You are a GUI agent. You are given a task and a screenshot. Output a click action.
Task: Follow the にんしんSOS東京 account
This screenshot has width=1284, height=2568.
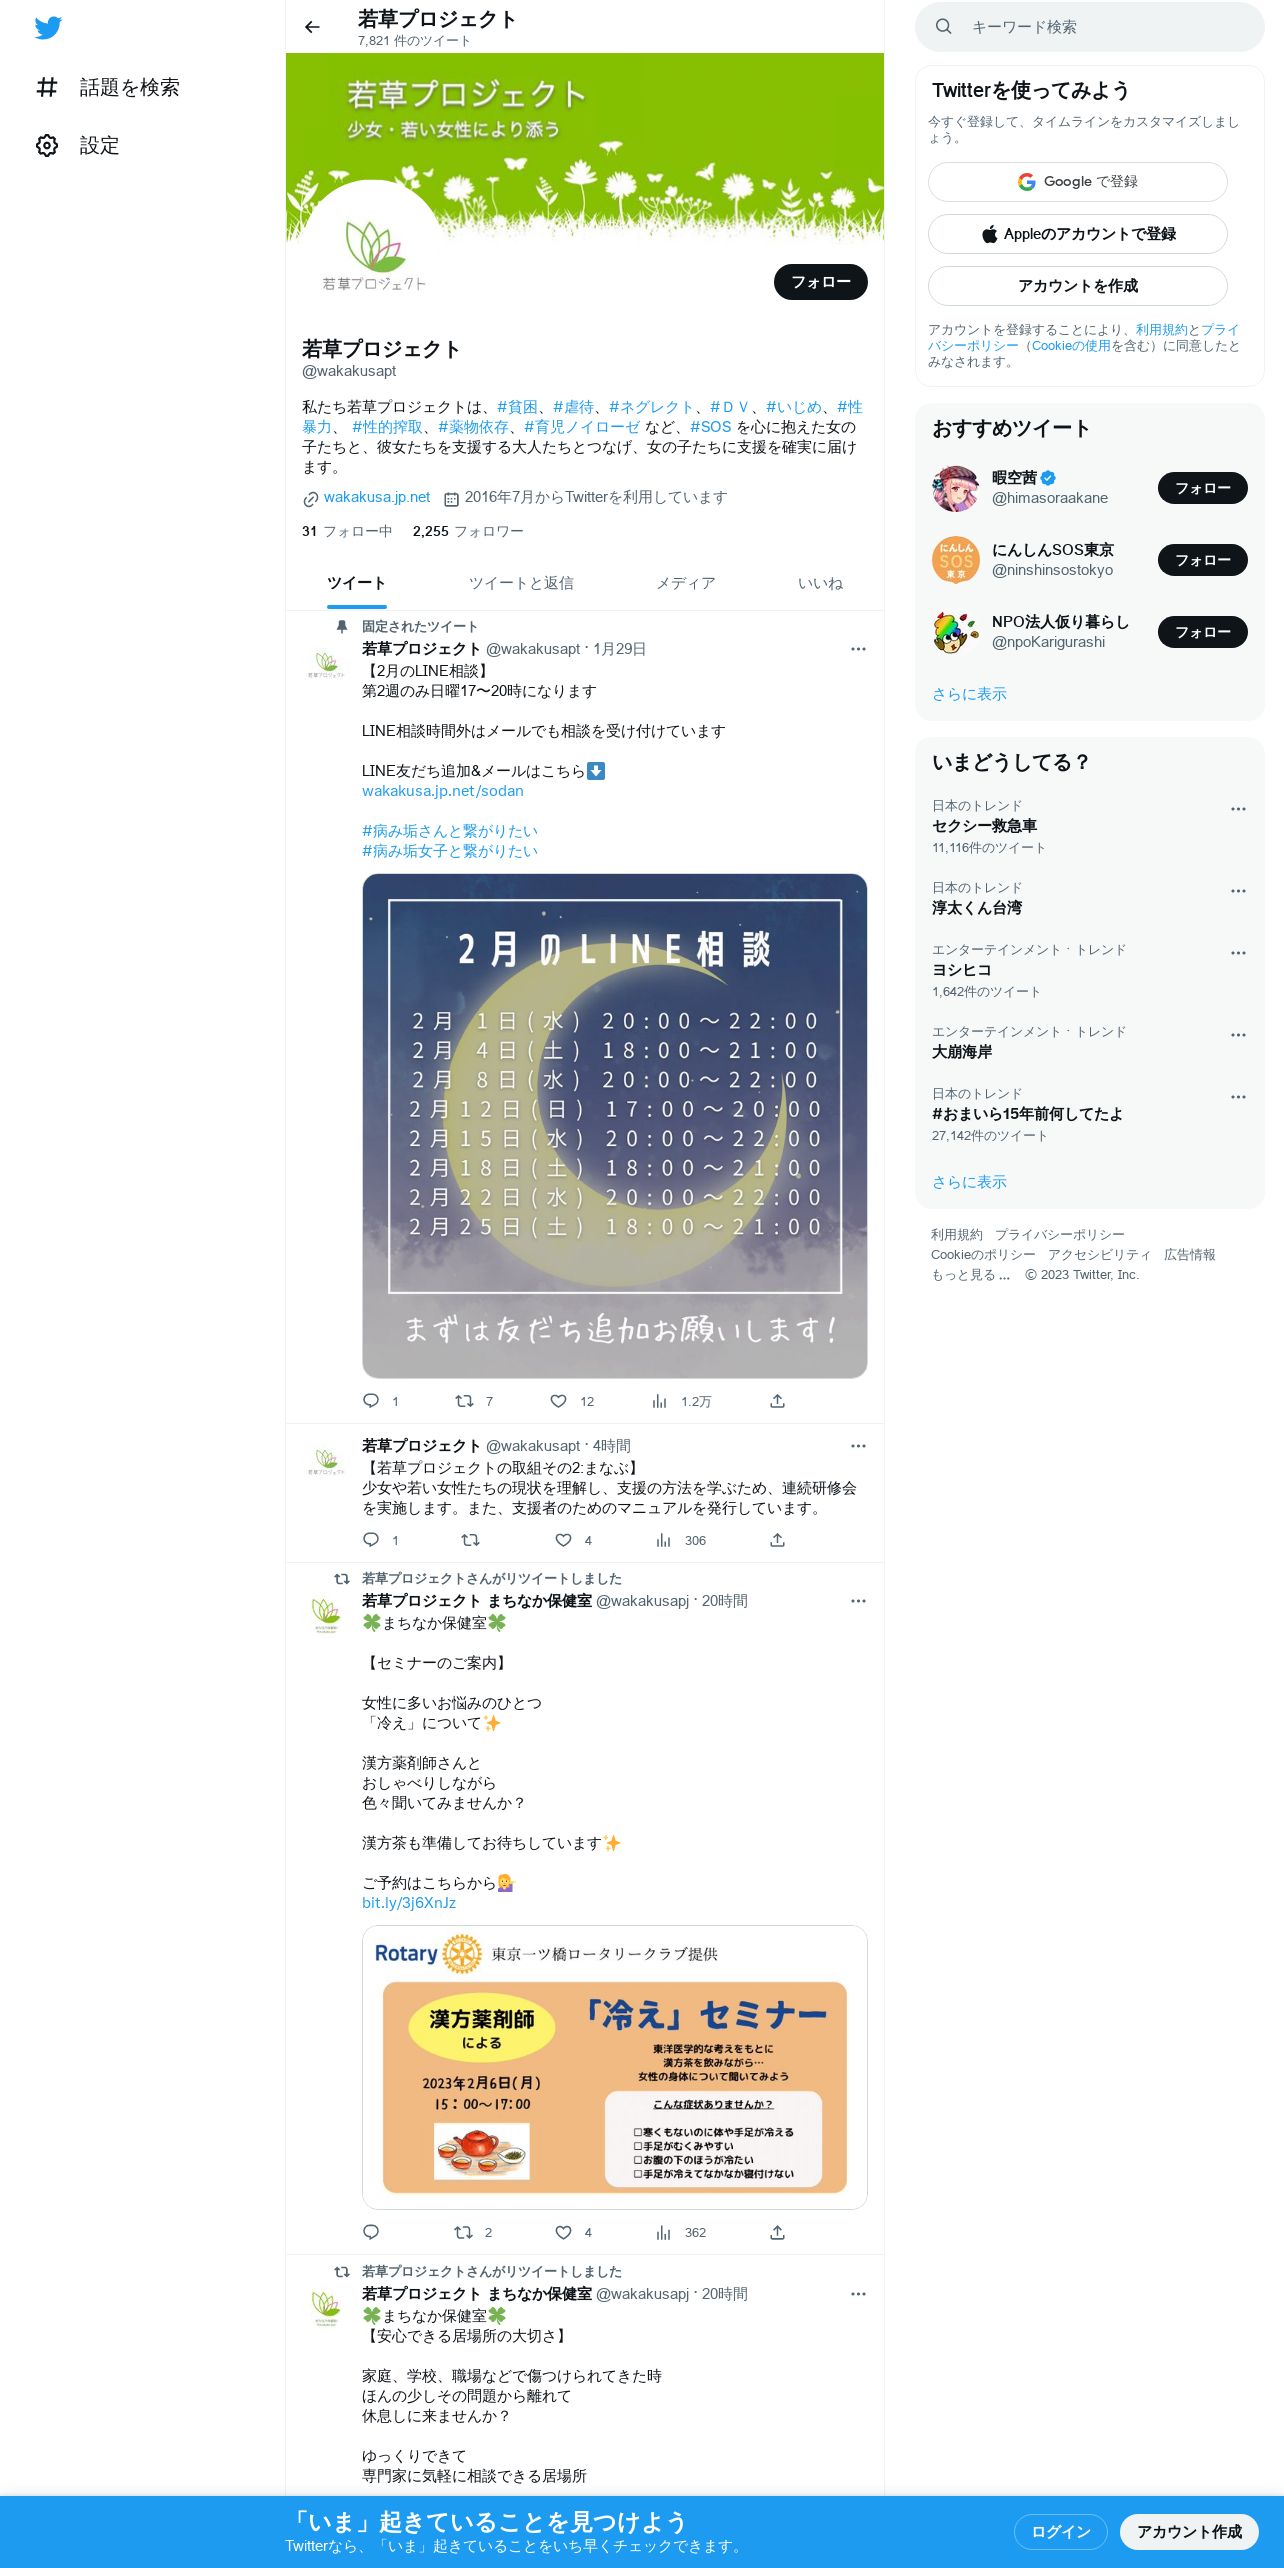pos(1202,560)
